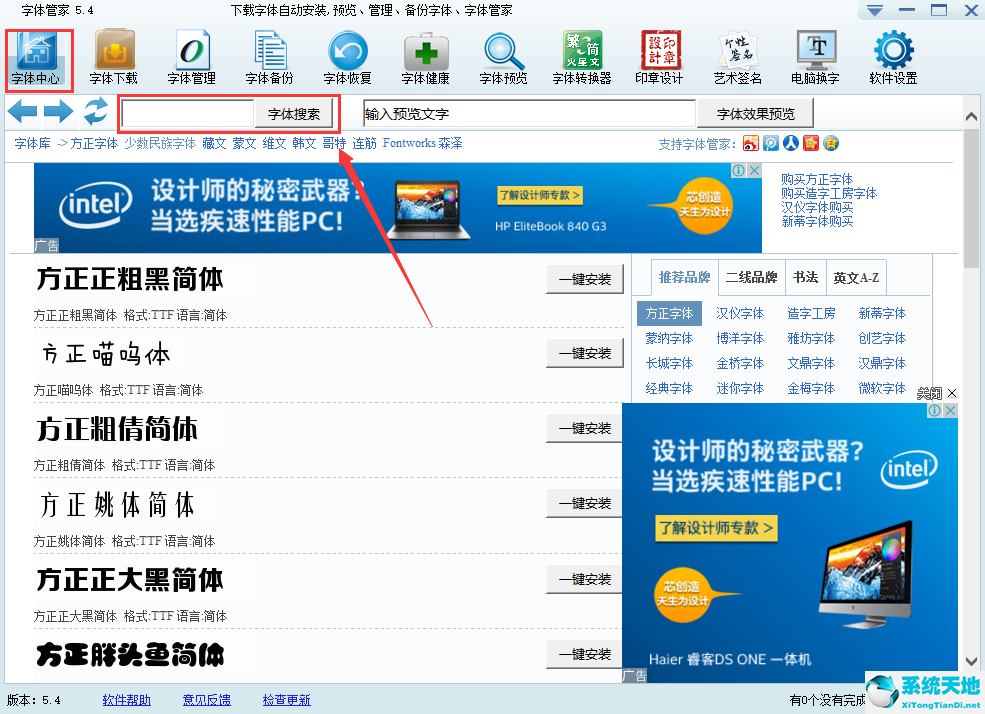The height and width of the screenshot is (714, 985).
Task: Select the 造字工房 brand link
Action: 811,313
